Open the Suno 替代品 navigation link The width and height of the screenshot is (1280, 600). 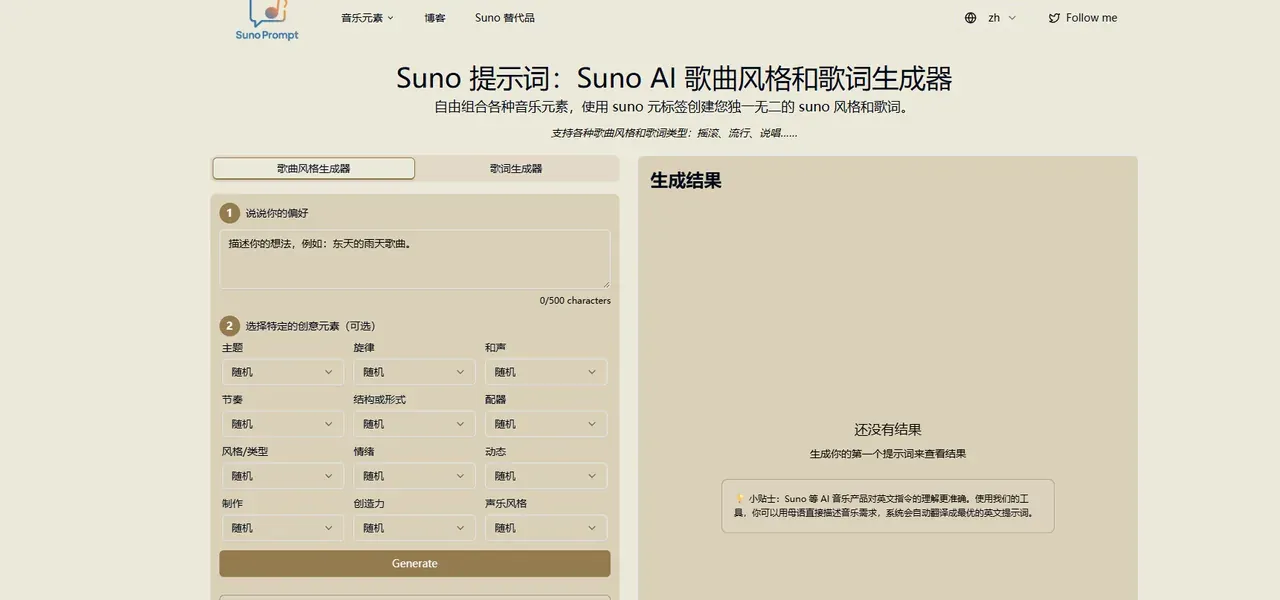click(x=505, y=18)
